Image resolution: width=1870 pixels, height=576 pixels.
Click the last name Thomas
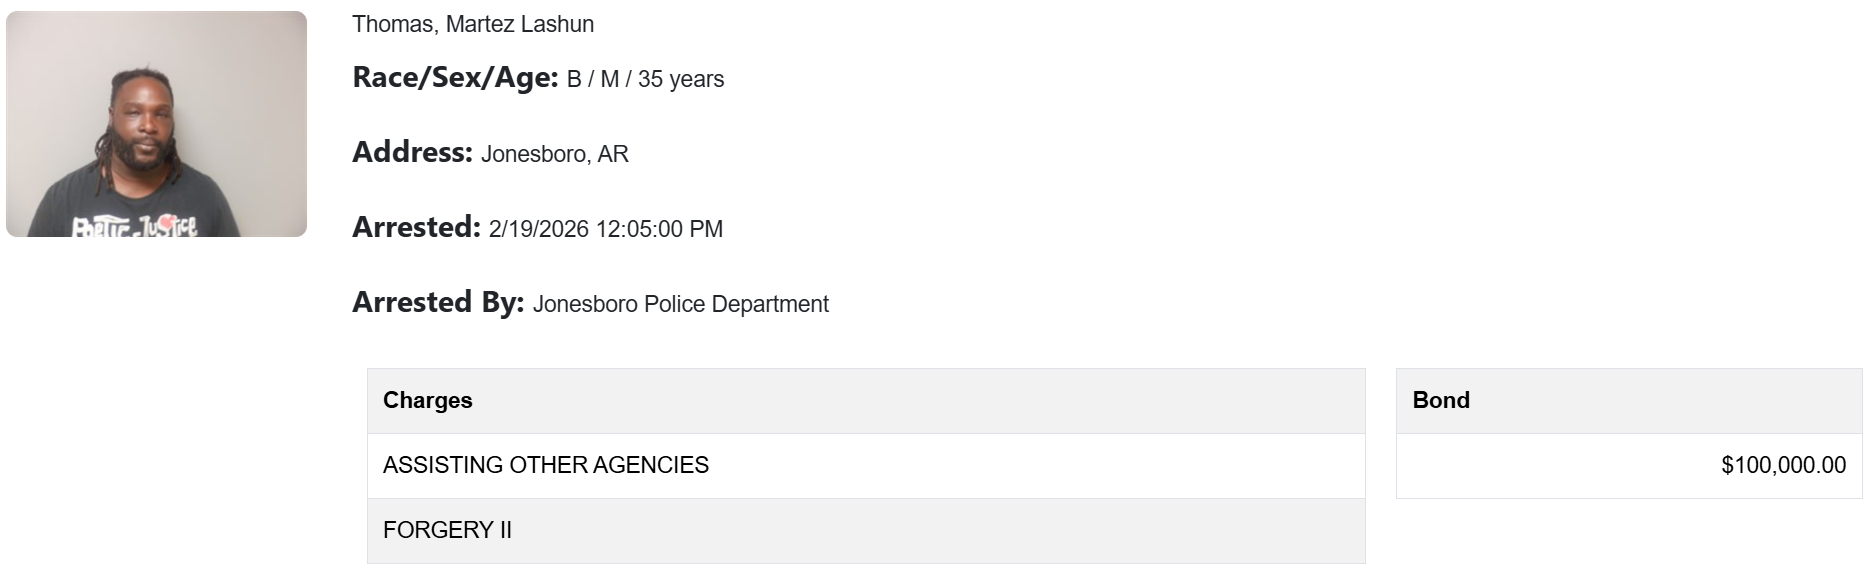(x=392, y=24)
